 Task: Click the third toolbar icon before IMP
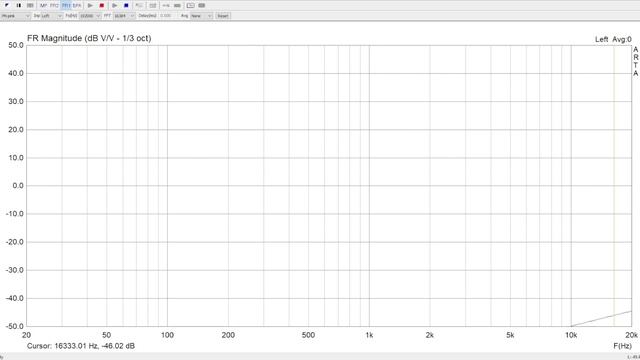tap(30, 5)
